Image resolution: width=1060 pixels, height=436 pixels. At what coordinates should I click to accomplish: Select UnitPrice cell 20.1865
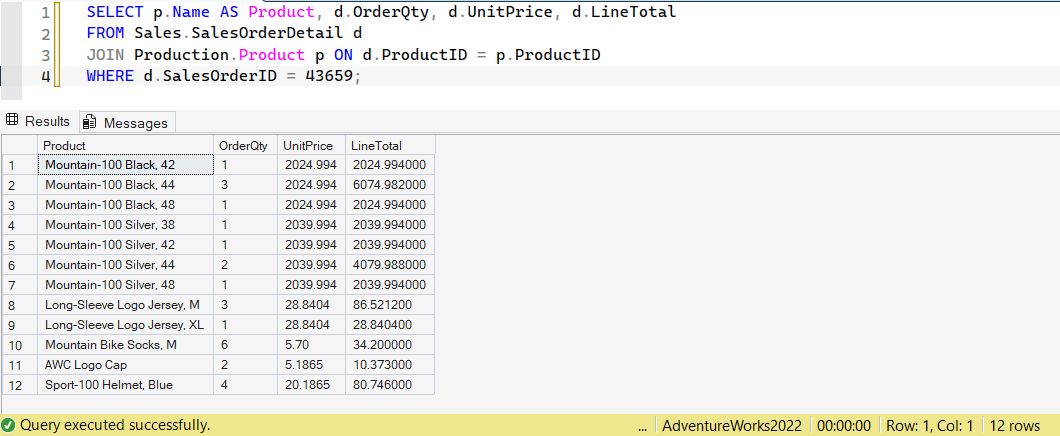point(311,385)
